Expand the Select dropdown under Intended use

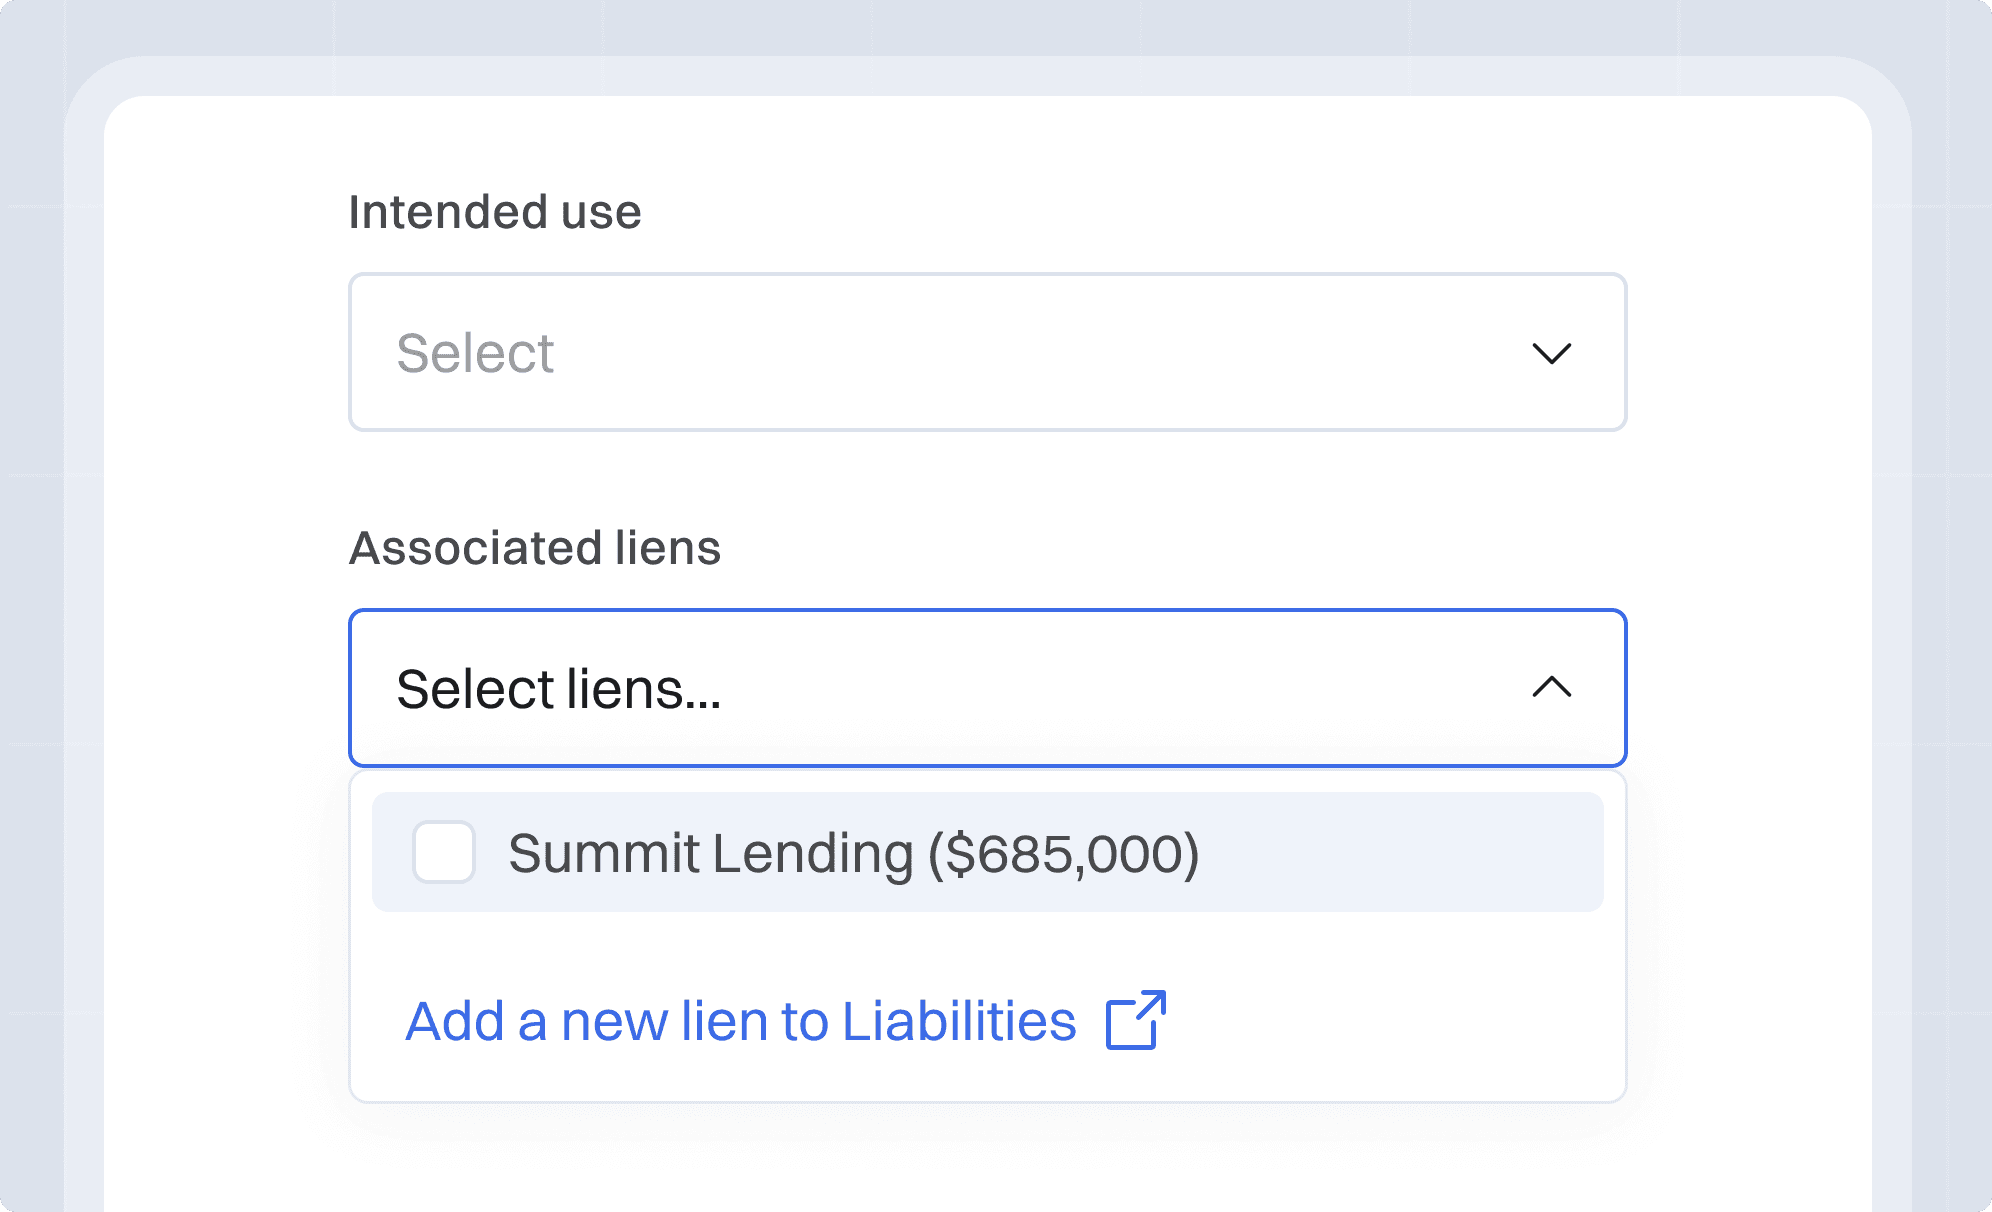tap(987, 352)
